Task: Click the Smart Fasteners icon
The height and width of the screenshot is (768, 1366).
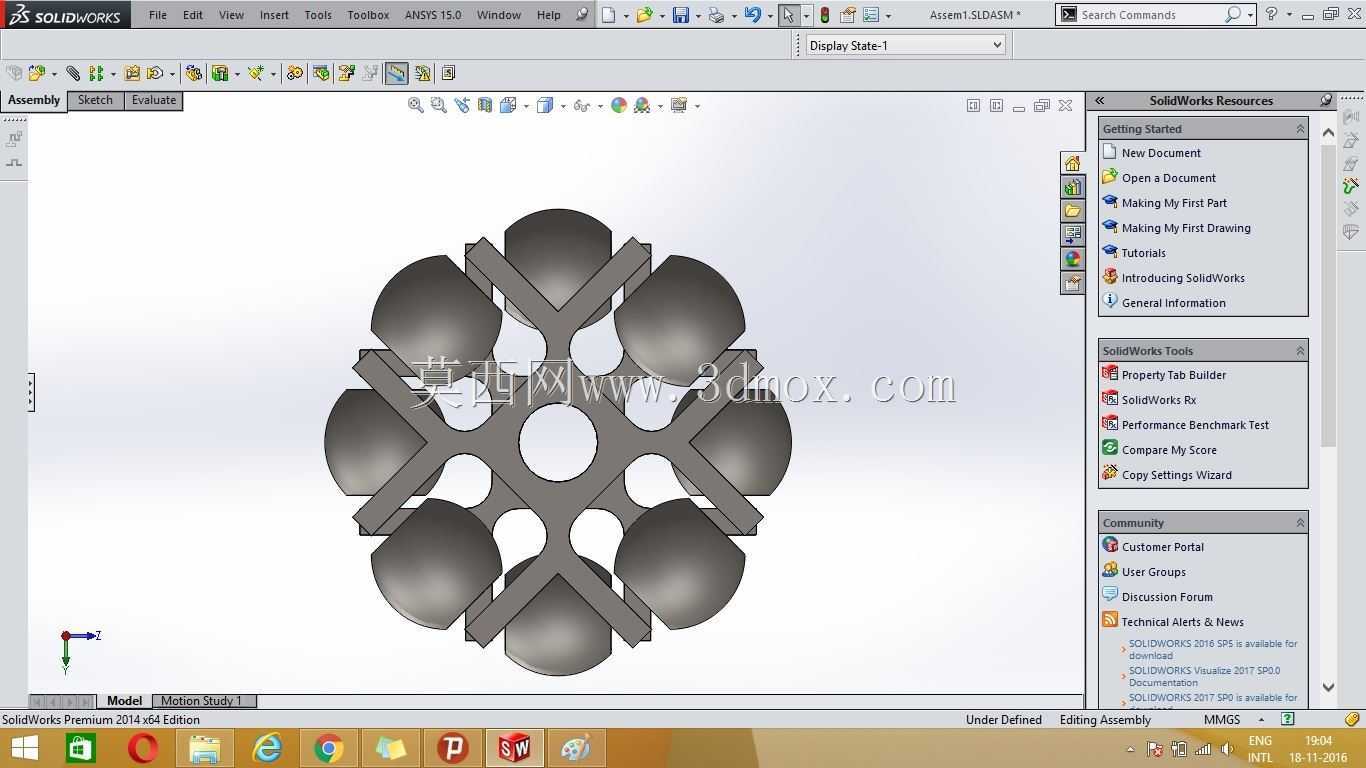Action: (132, 73)
